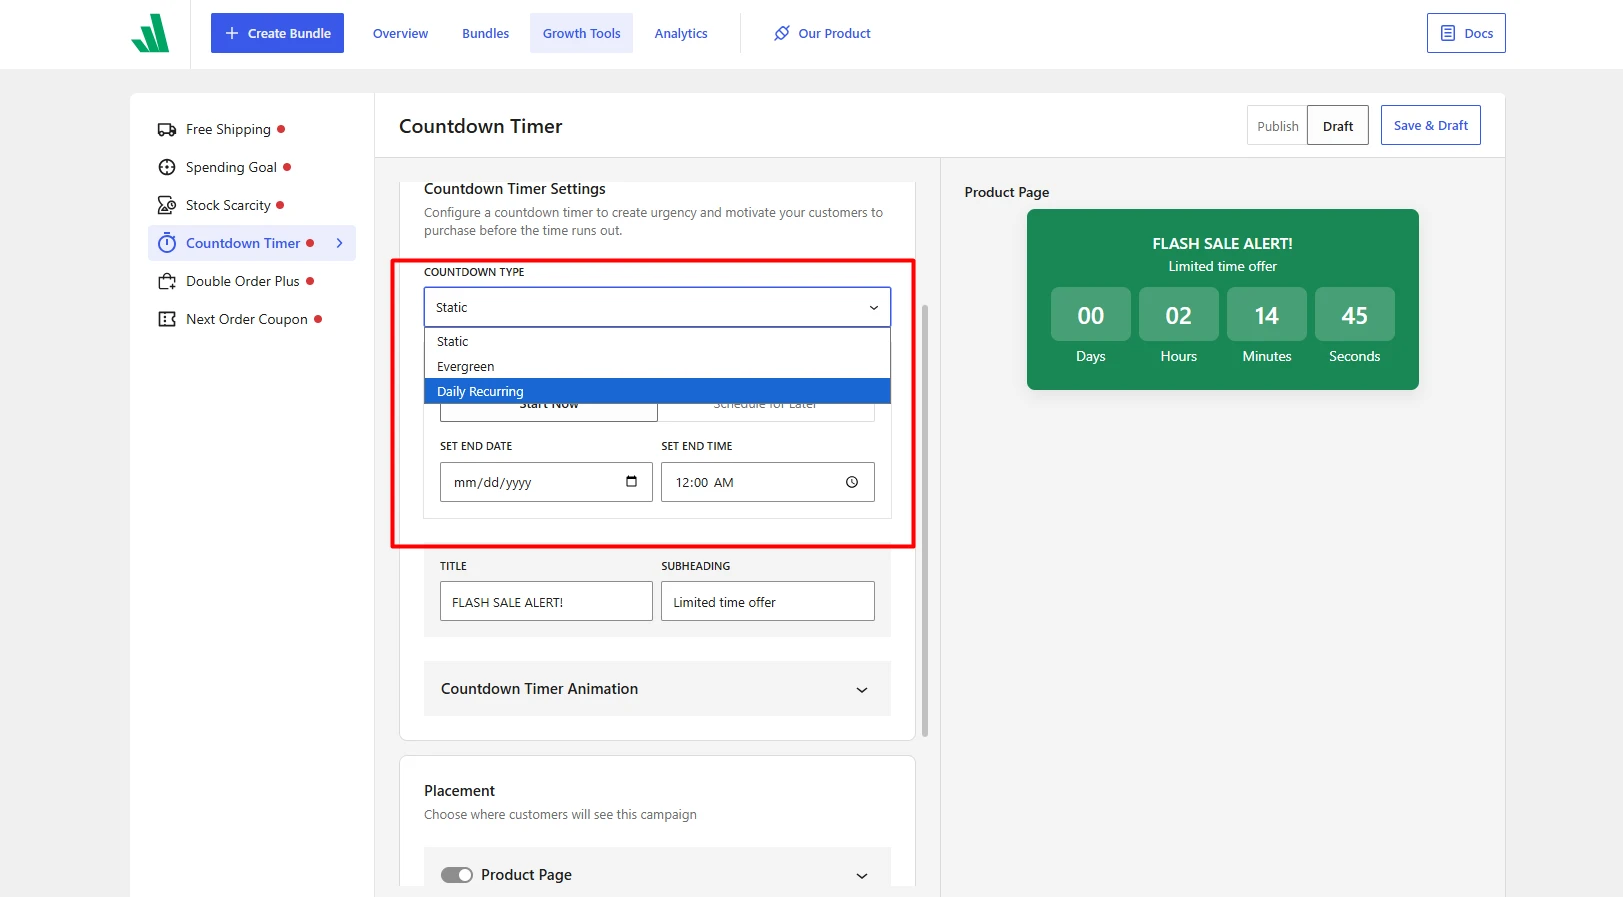Image resolution: width=1623 pixels, height=897 pixels.
Task: Click the Next Order Coupon ticket icon
Action: pos(167,319)
